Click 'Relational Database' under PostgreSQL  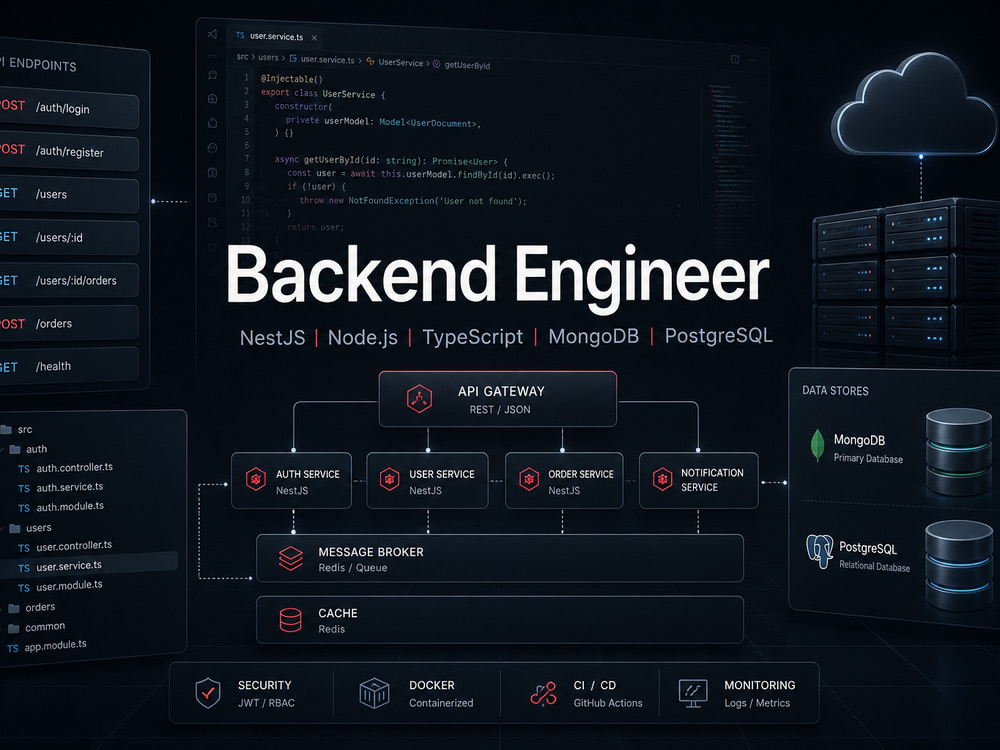874,566
